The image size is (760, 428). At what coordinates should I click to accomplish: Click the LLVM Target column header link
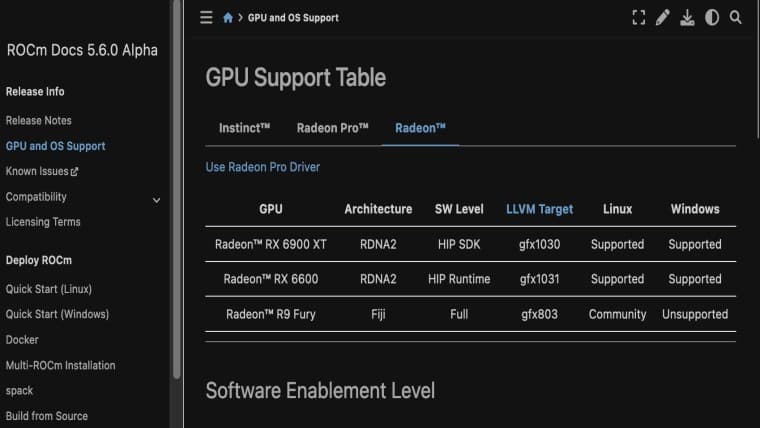[x=539, y=209]
